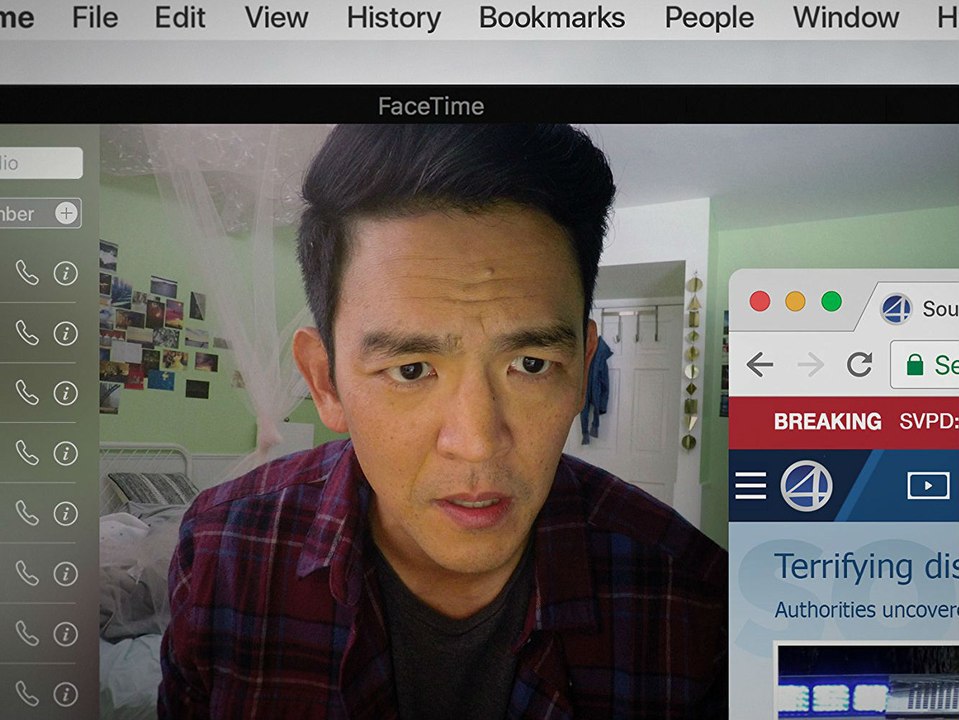Screen dimensions: 959x720
Task: Minimize the browser window with yellow button
Action: (795, 302)
